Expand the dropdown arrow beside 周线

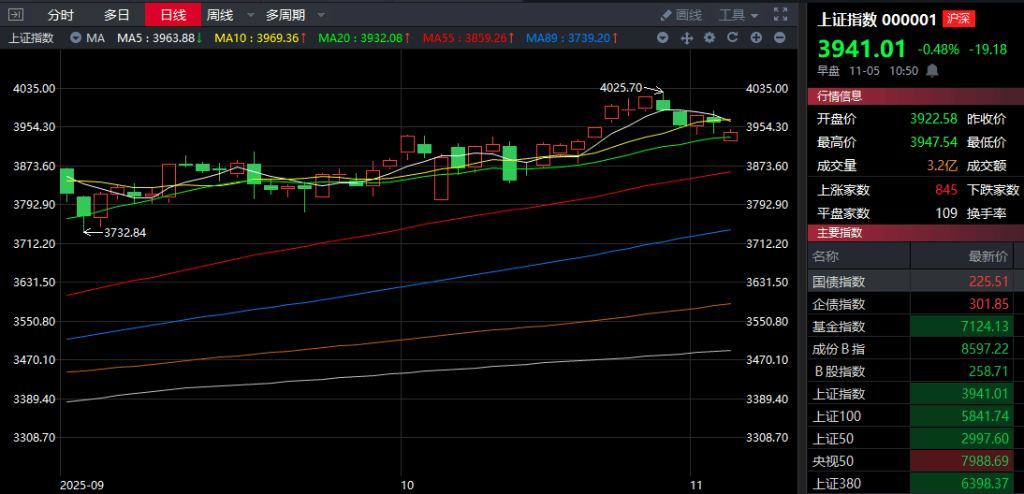point(245,15)
